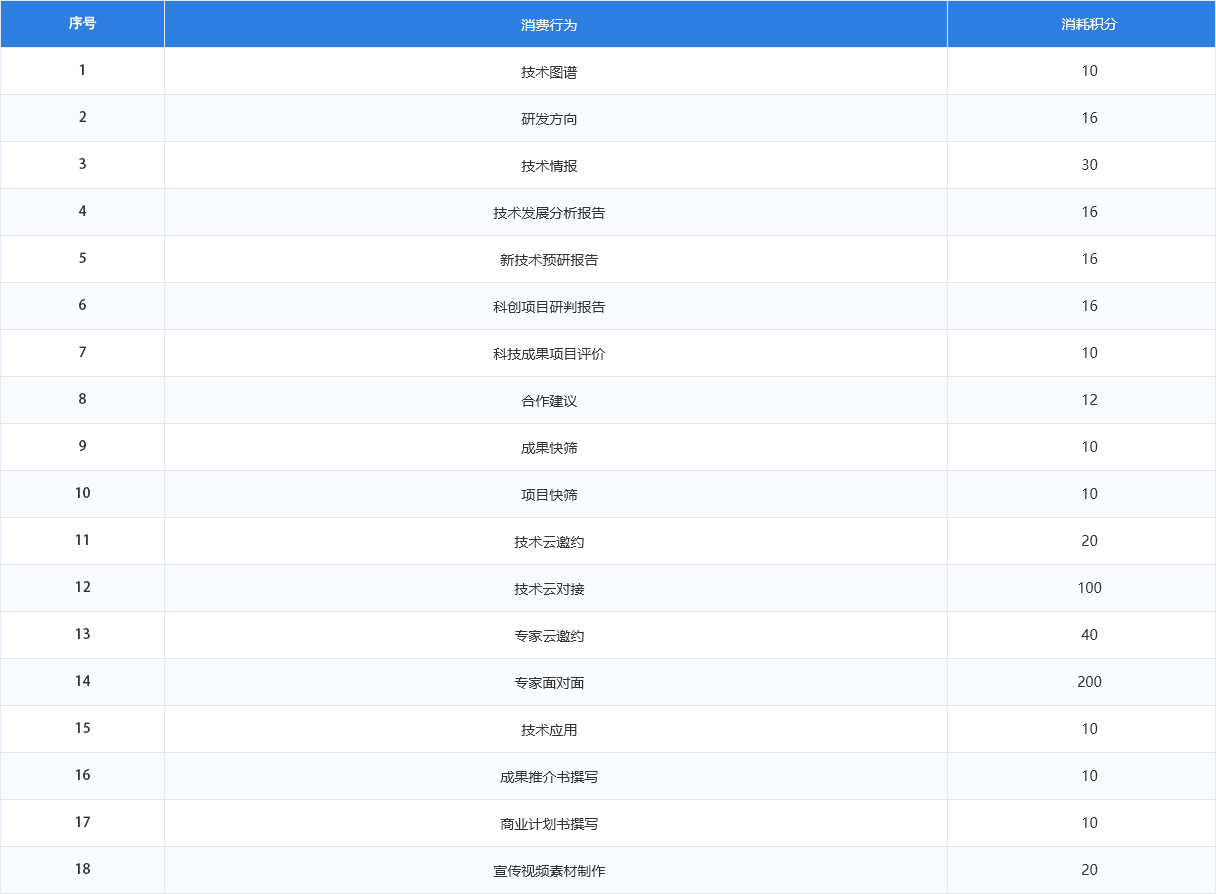The height and width of the screenshot is (894, 1216).
Task: Click the 商业计划书撰写 entry
Action: pyautogui.click(x=549, y=824)
